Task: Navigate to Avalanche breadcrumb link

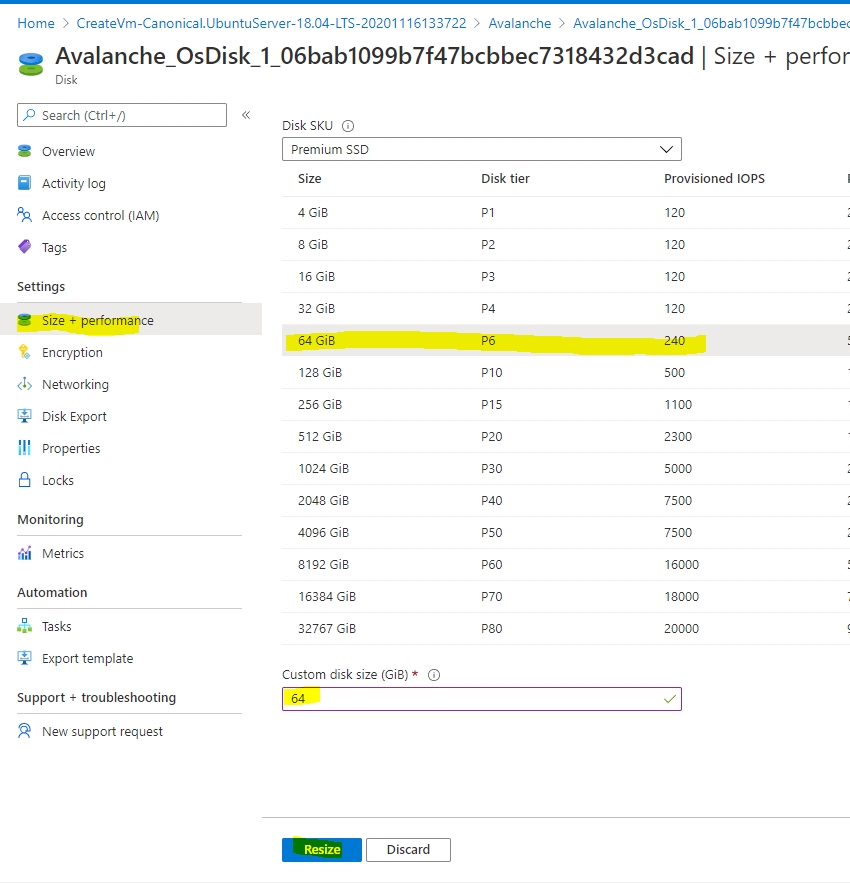Action: (x=519, y=23)
